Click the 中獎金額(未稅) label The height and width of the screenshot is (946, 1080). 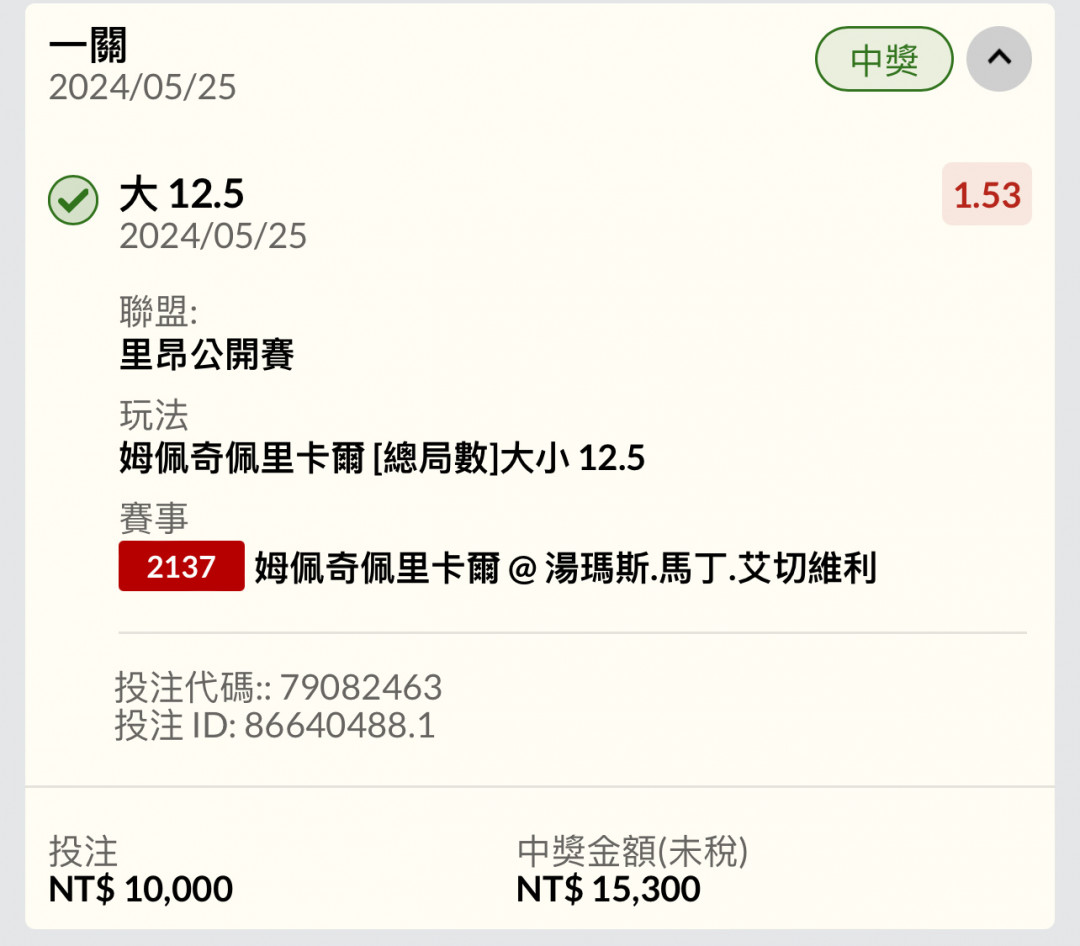632,852
